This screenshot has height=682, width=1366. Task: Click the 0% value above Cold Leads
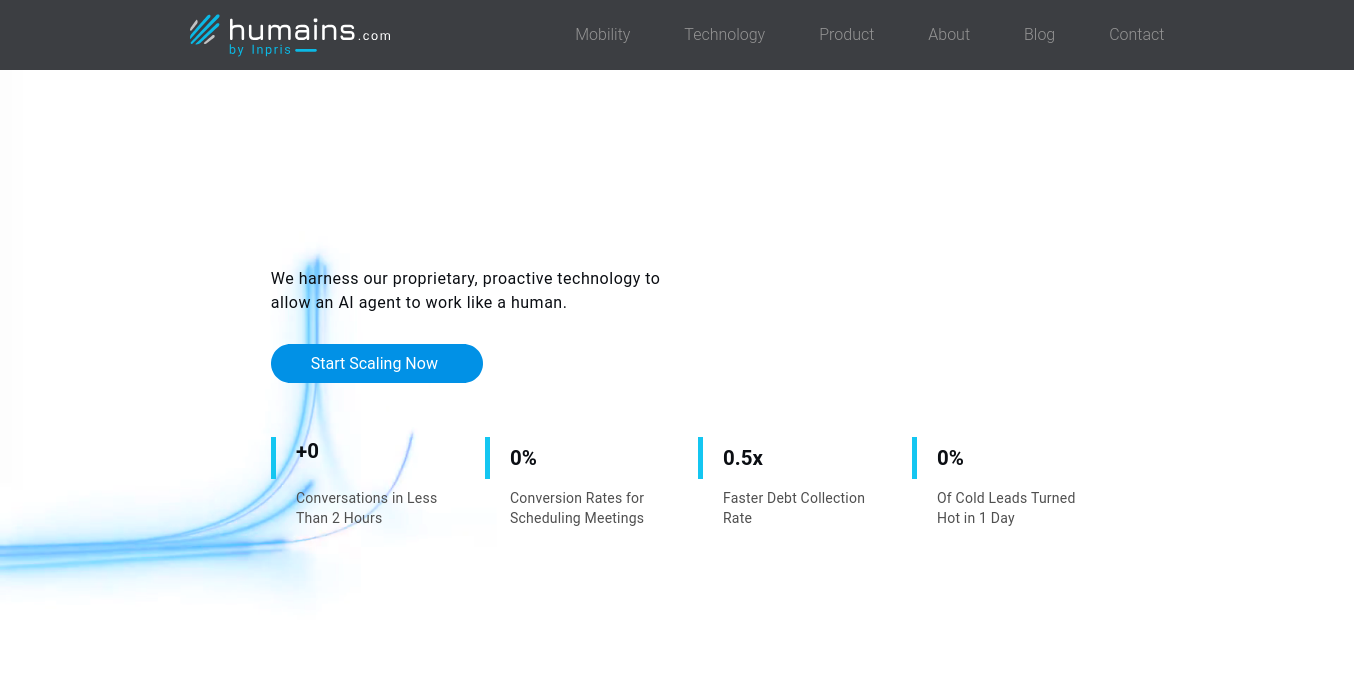[950, 458]
